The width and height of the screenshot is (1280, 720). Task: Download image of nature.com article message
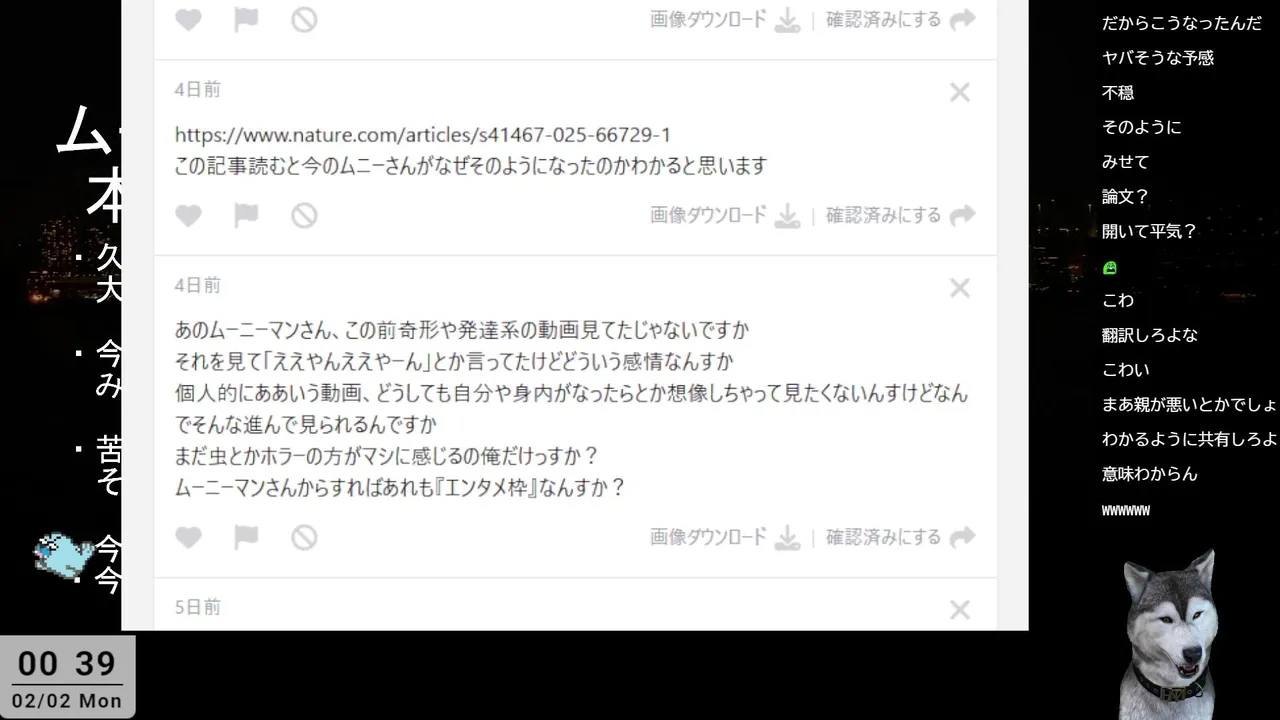click(725, 216)
